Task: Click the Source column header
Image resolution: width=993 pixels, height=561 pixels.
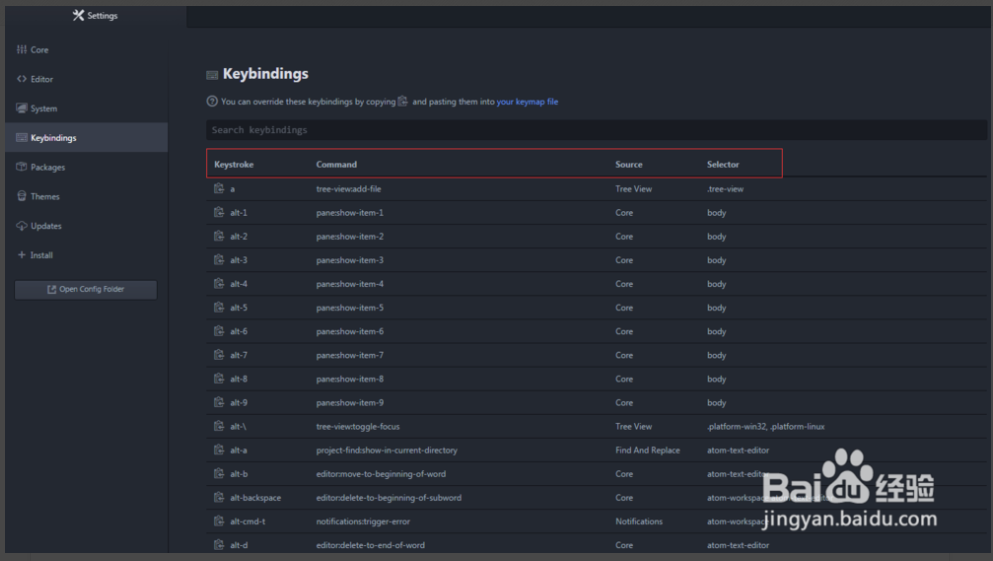Action: click(x=629, y=164)
